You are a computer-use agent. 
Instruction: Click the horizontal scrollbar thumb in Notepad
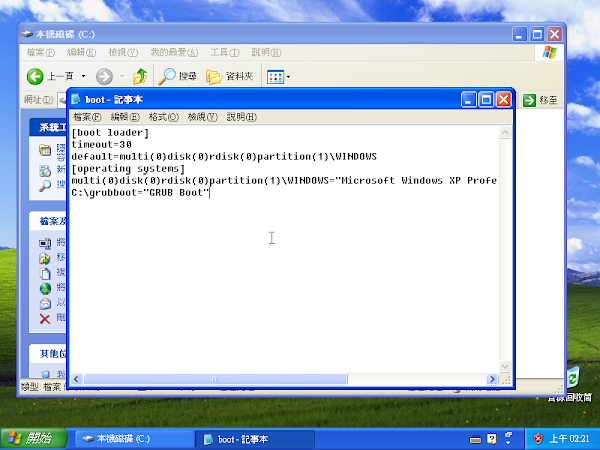[215, 379]
